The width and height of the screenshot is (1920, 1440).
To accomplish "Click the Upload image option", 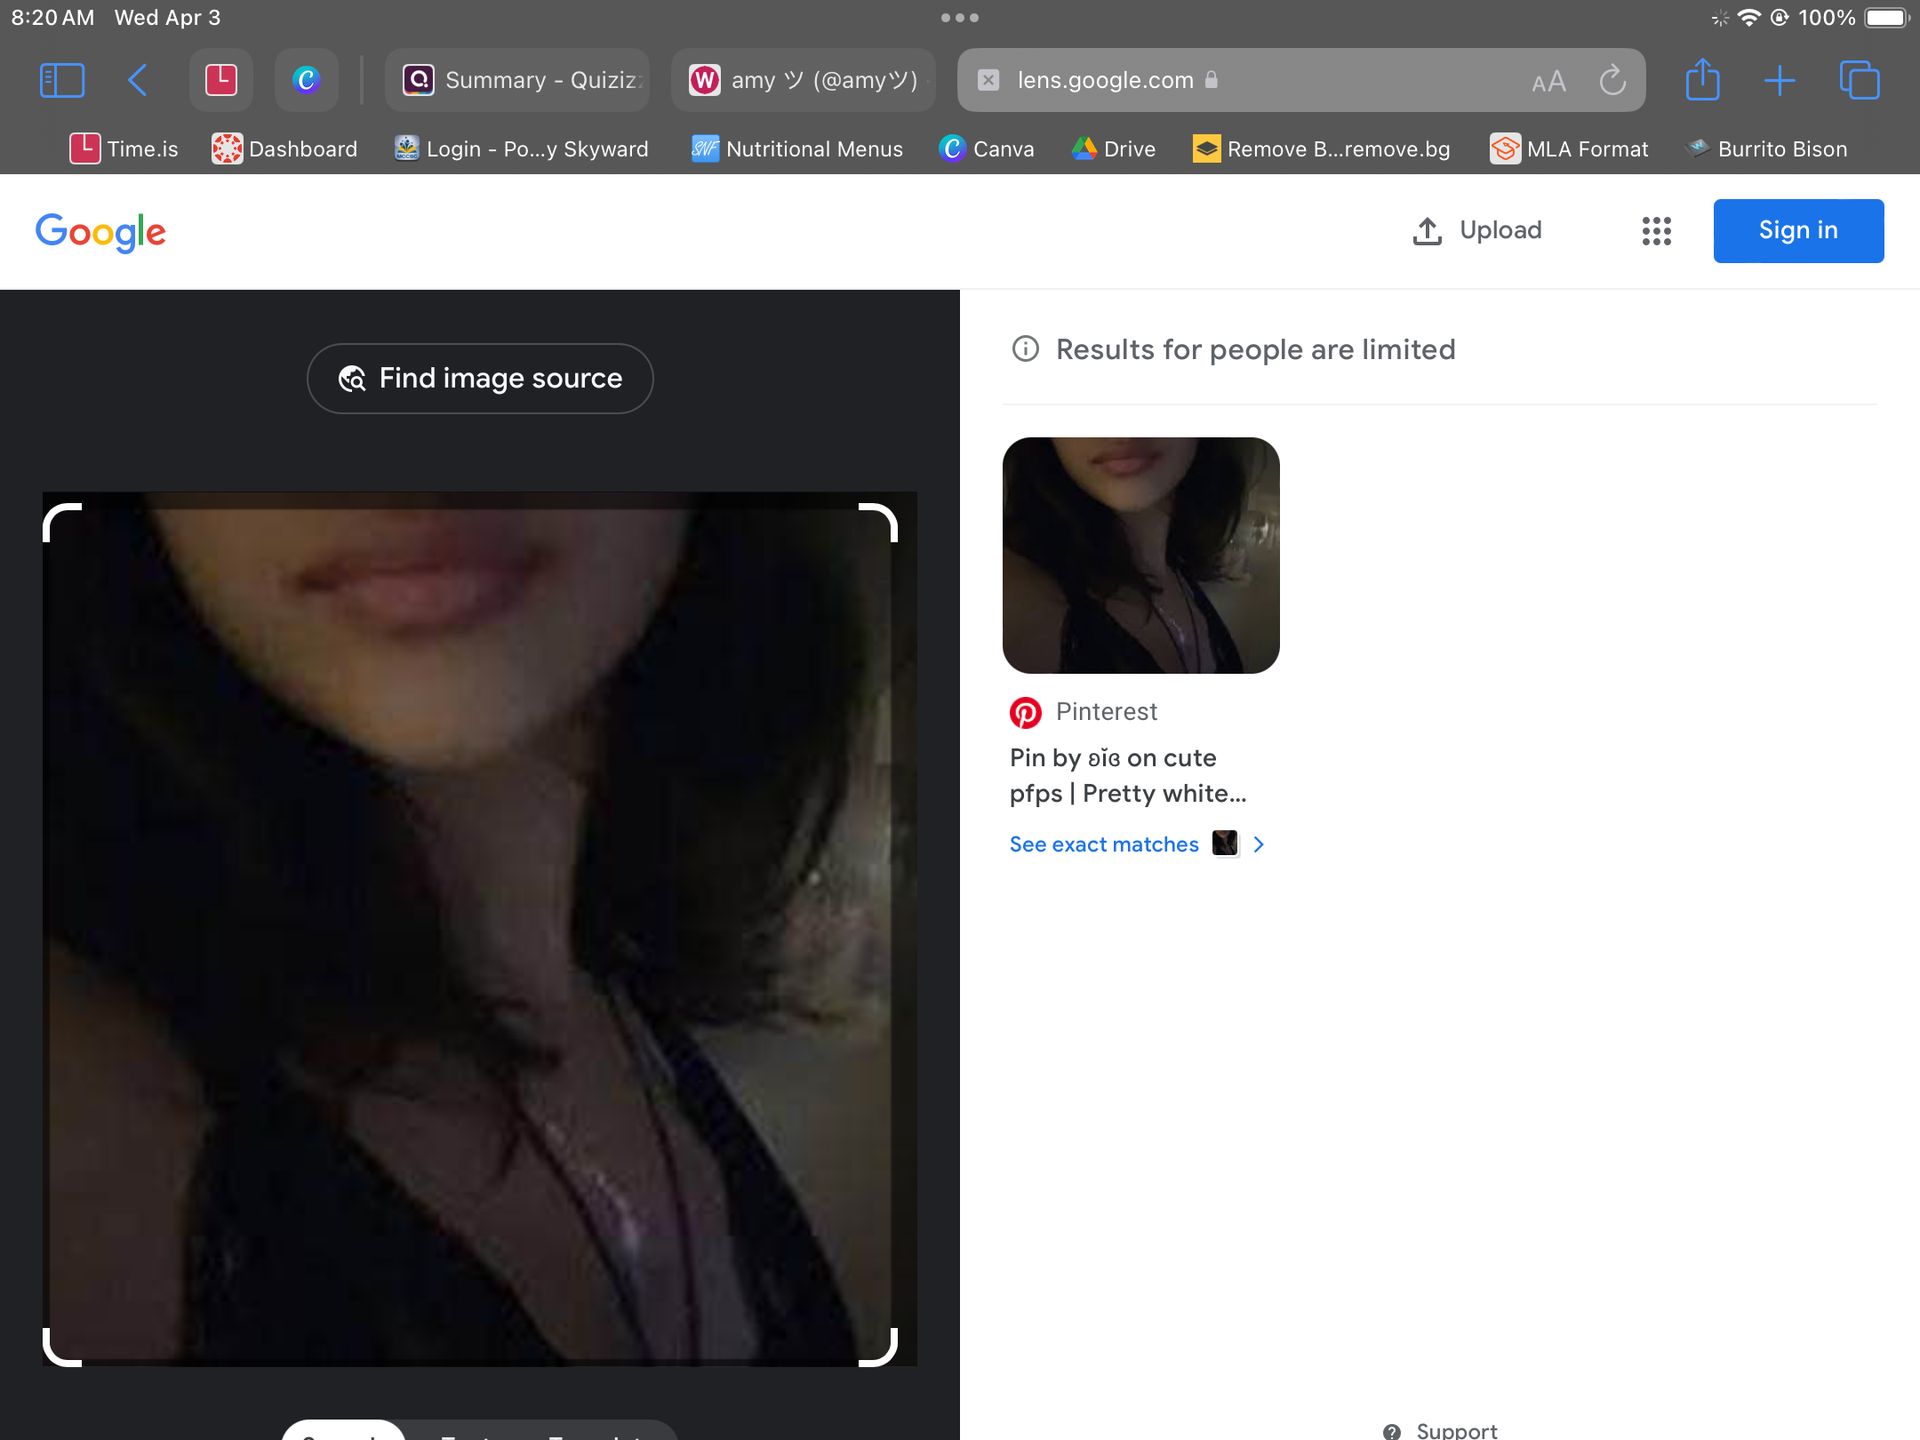I will (x=1477, y=231).
